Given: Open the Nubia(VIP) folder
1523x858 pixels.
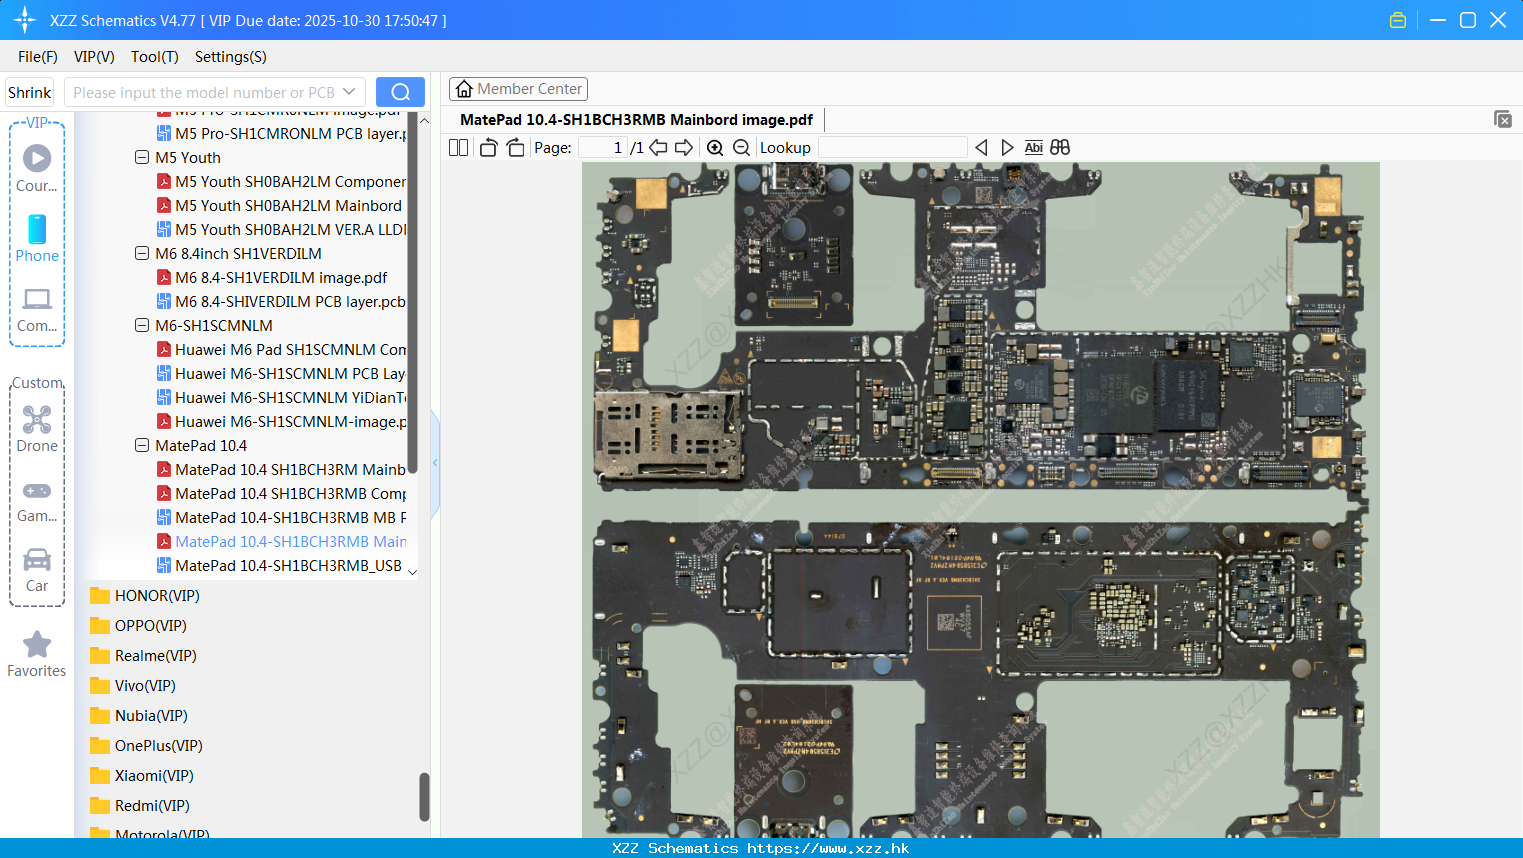Looking at the screenshot, I should 139,716.
